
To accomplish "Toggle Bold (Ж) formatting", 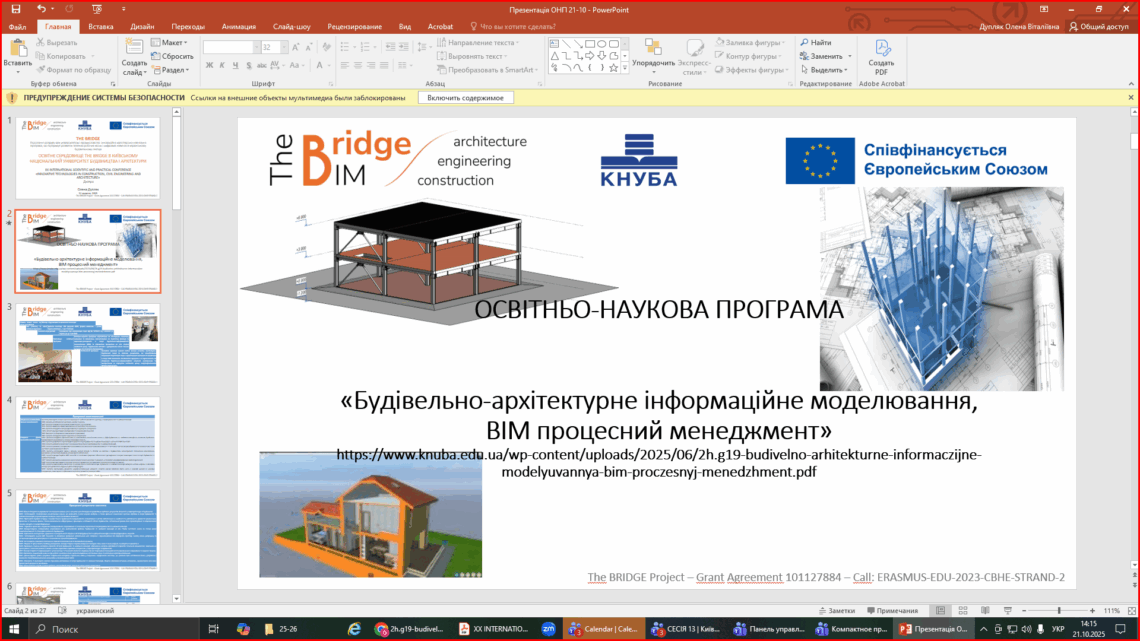I will pos(209,66).
